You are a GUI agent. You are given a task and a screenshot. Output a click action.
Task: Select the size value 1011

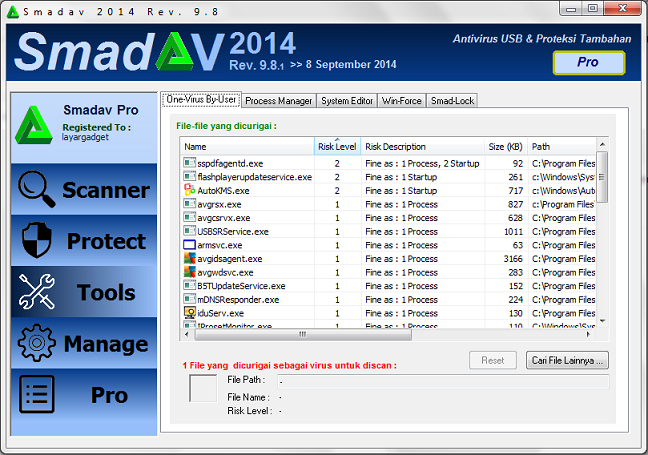click(513, 231)
